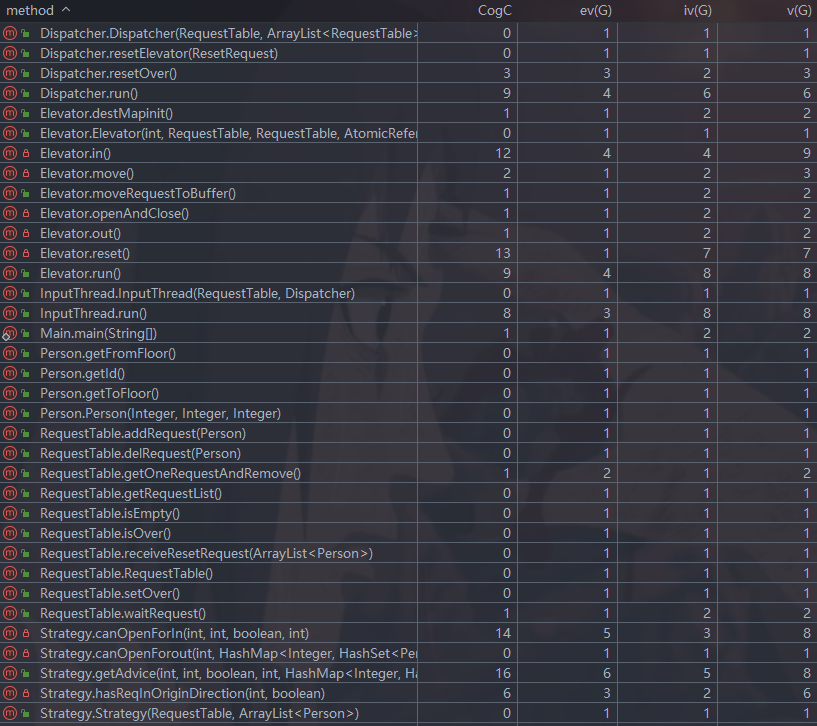This screenshot has width=817, height=726.
Task: Select the Elevator.run() method name
Action: tap(80, 273)
